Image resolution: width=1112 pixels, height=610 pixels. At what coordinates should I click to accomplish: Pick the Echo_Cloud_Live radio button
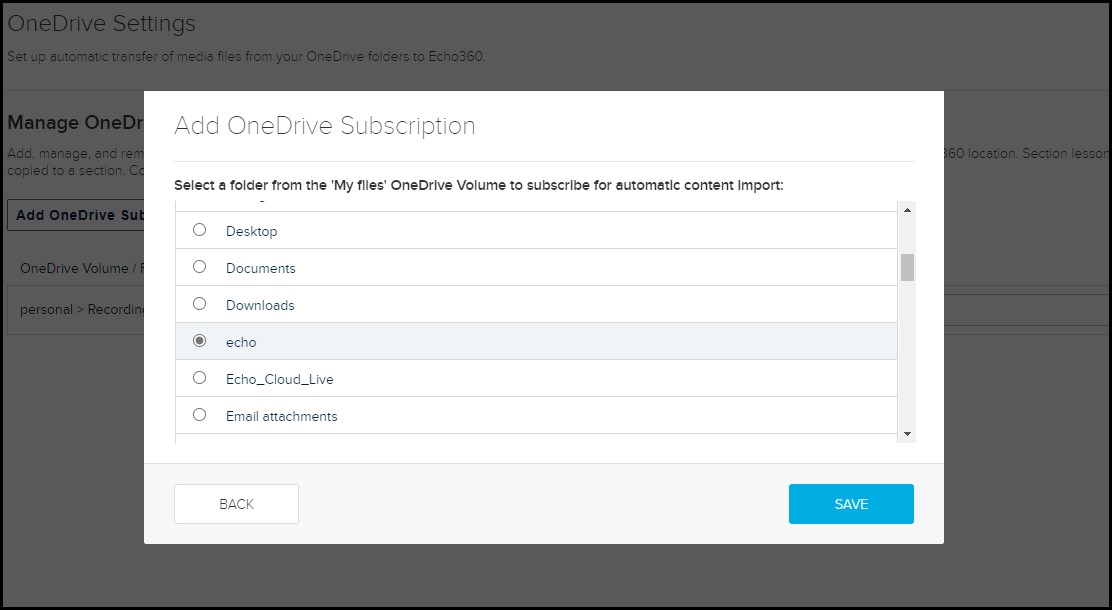click(x=199, y=377)
